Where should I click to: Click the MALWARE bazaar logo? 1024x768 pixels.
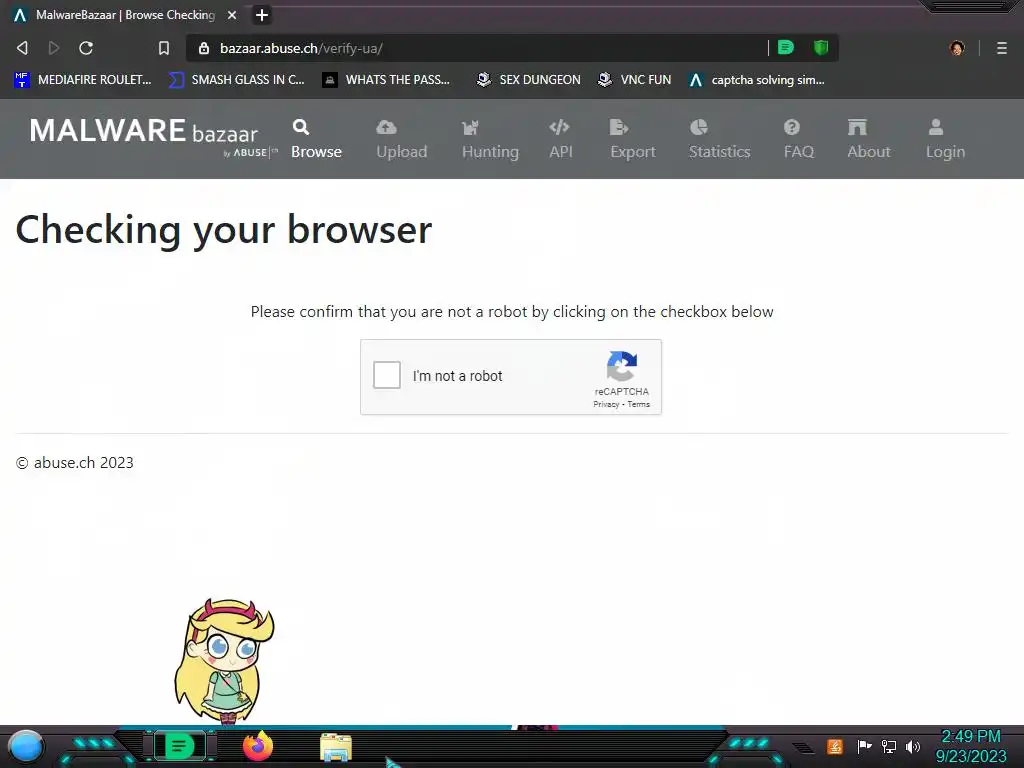pos(152,136)
